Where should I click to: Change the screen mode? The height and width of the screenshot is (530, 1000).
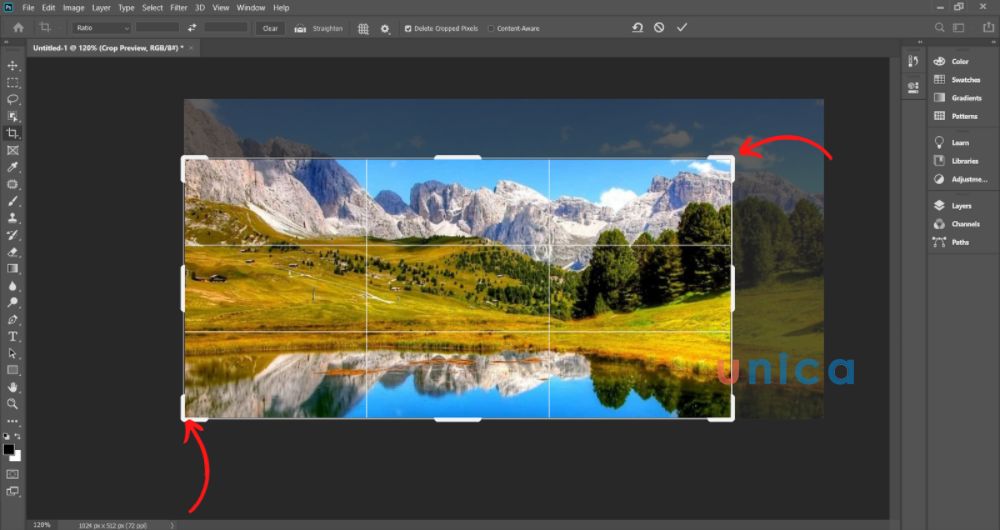[x=12, y=492]
